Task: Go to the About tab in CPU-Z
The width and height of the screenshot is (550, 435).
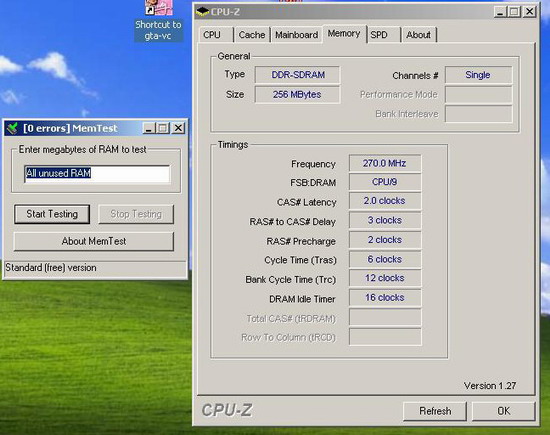Action: coord(418,35)
